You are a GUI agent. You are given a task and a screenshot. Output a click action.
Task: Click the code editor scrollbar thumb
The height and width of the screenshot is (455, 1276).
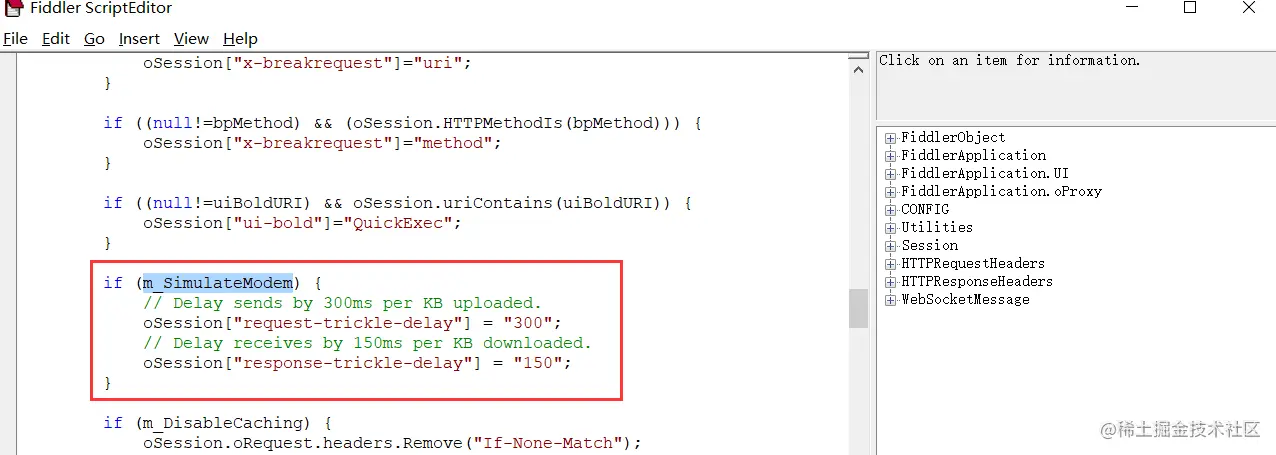click(858, 309)
